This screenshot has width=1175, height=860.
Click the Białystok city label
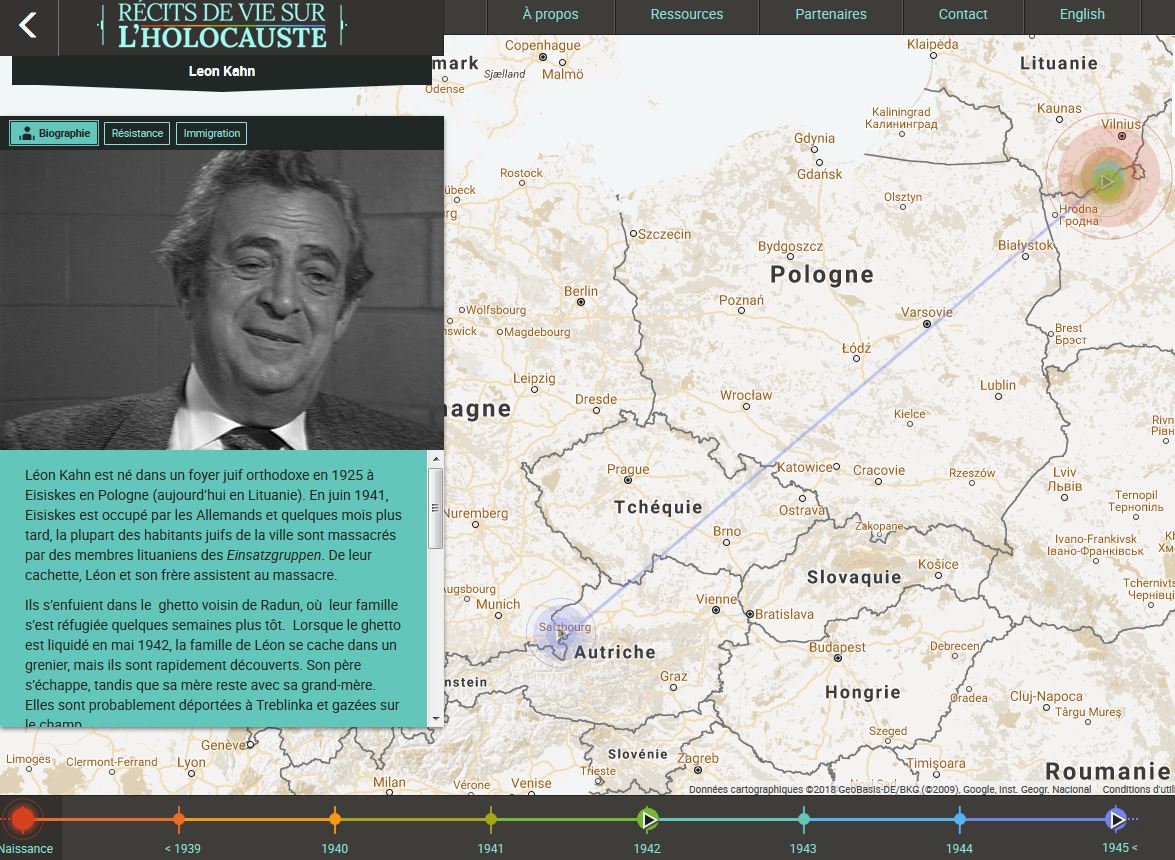coord(1025,245)
